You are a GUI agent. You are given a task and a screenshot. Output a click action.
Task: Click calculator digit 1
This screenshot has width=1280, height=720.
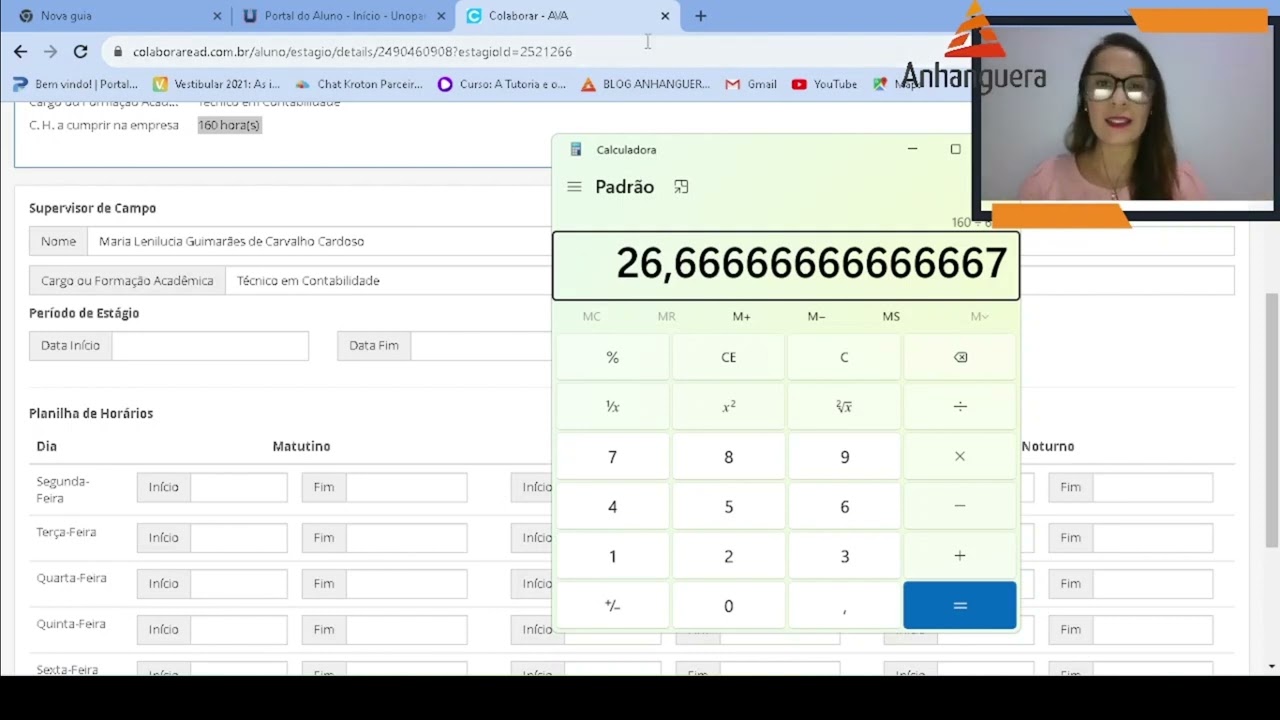(x=613, y=556)
